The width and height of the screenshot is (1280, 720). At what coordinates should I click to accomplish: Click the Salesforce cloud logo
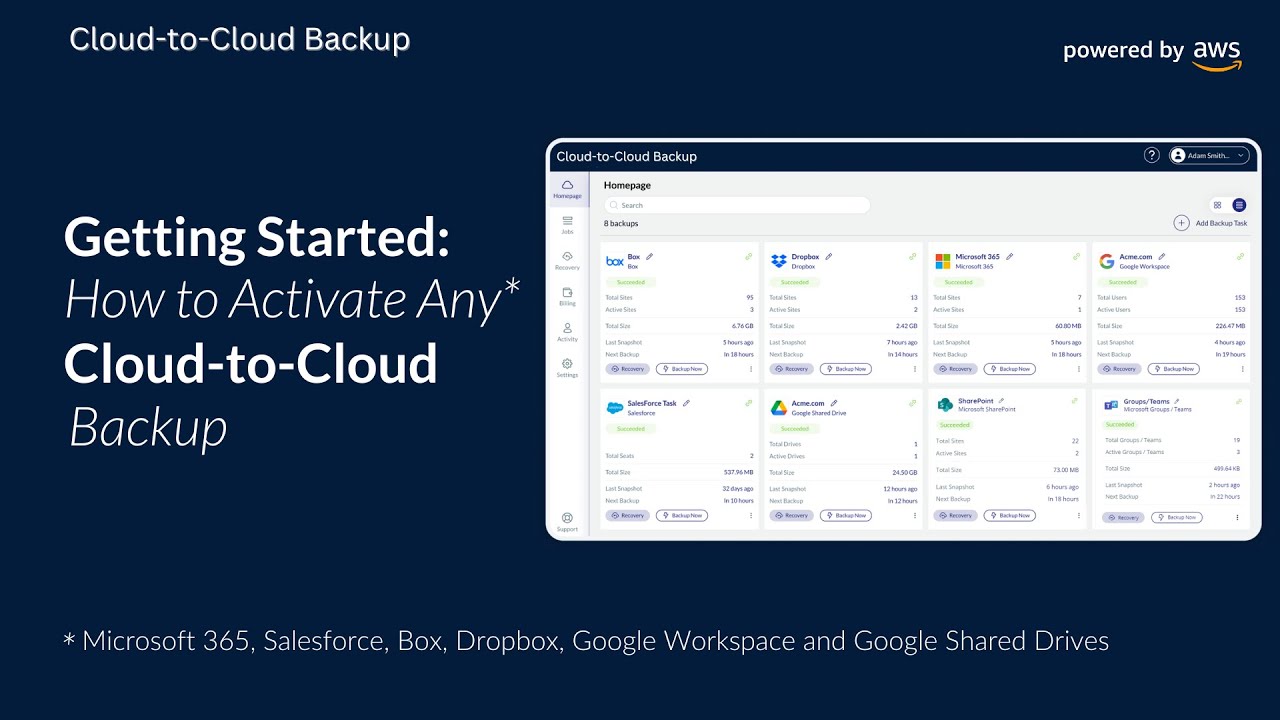pos(615,408)
